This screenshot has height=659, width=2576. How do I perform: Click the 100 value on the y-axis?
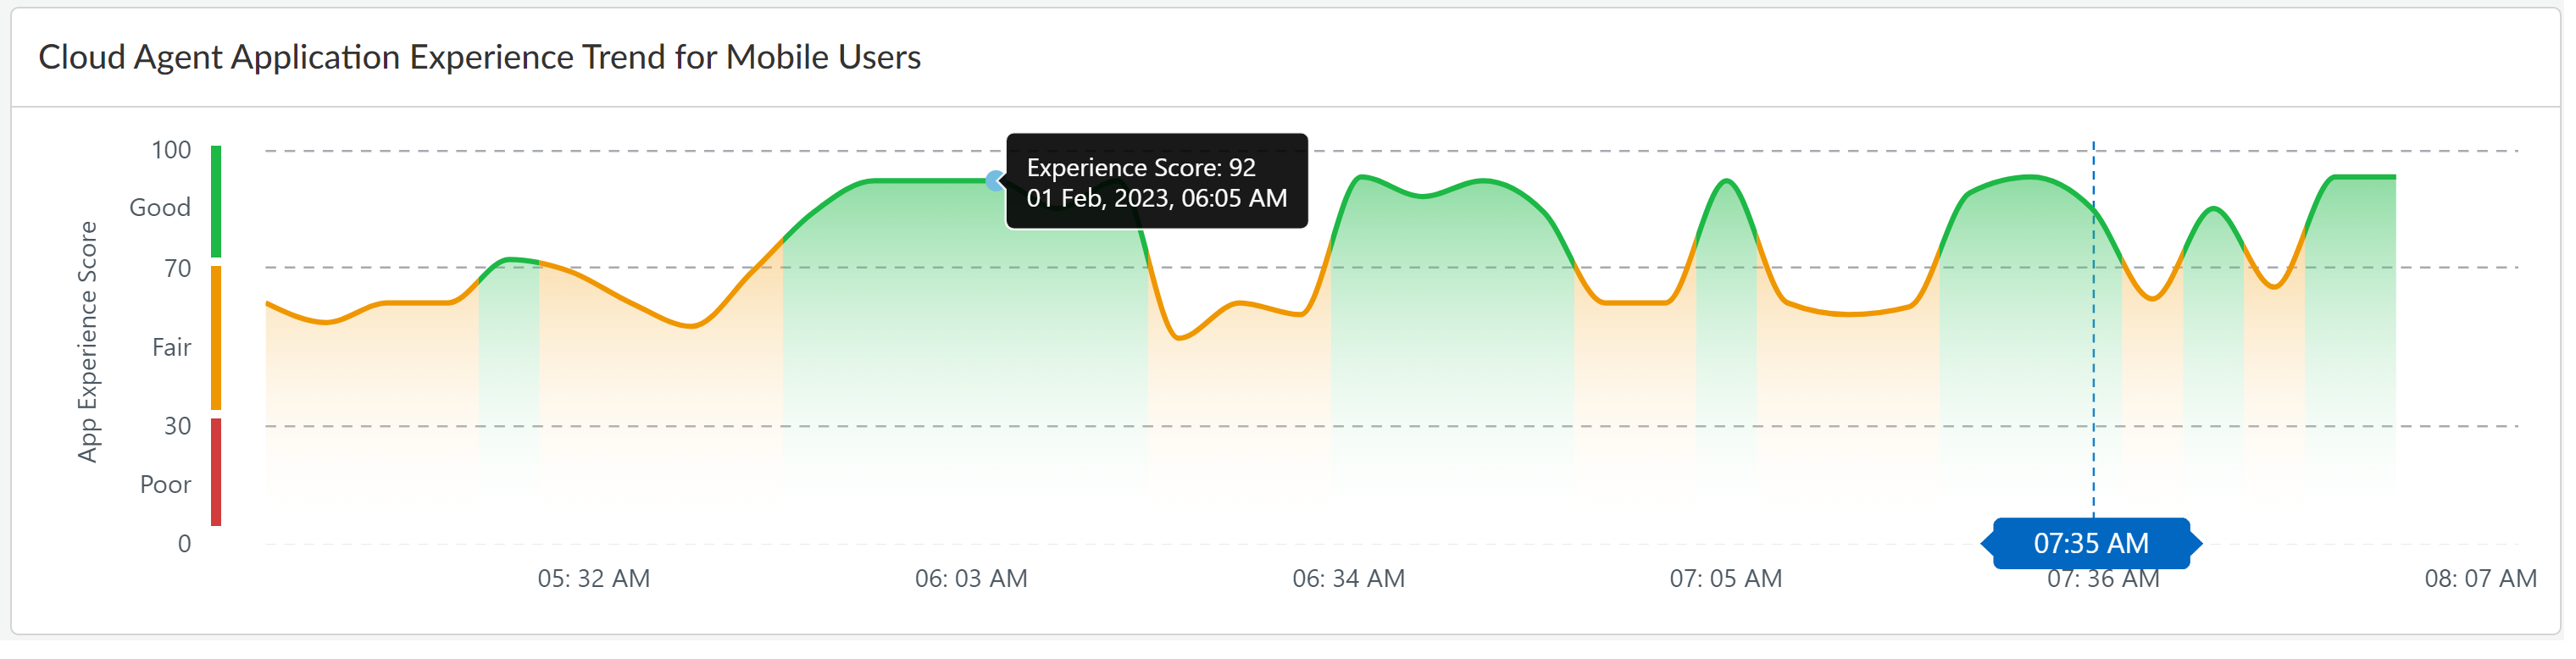(171, 151)
